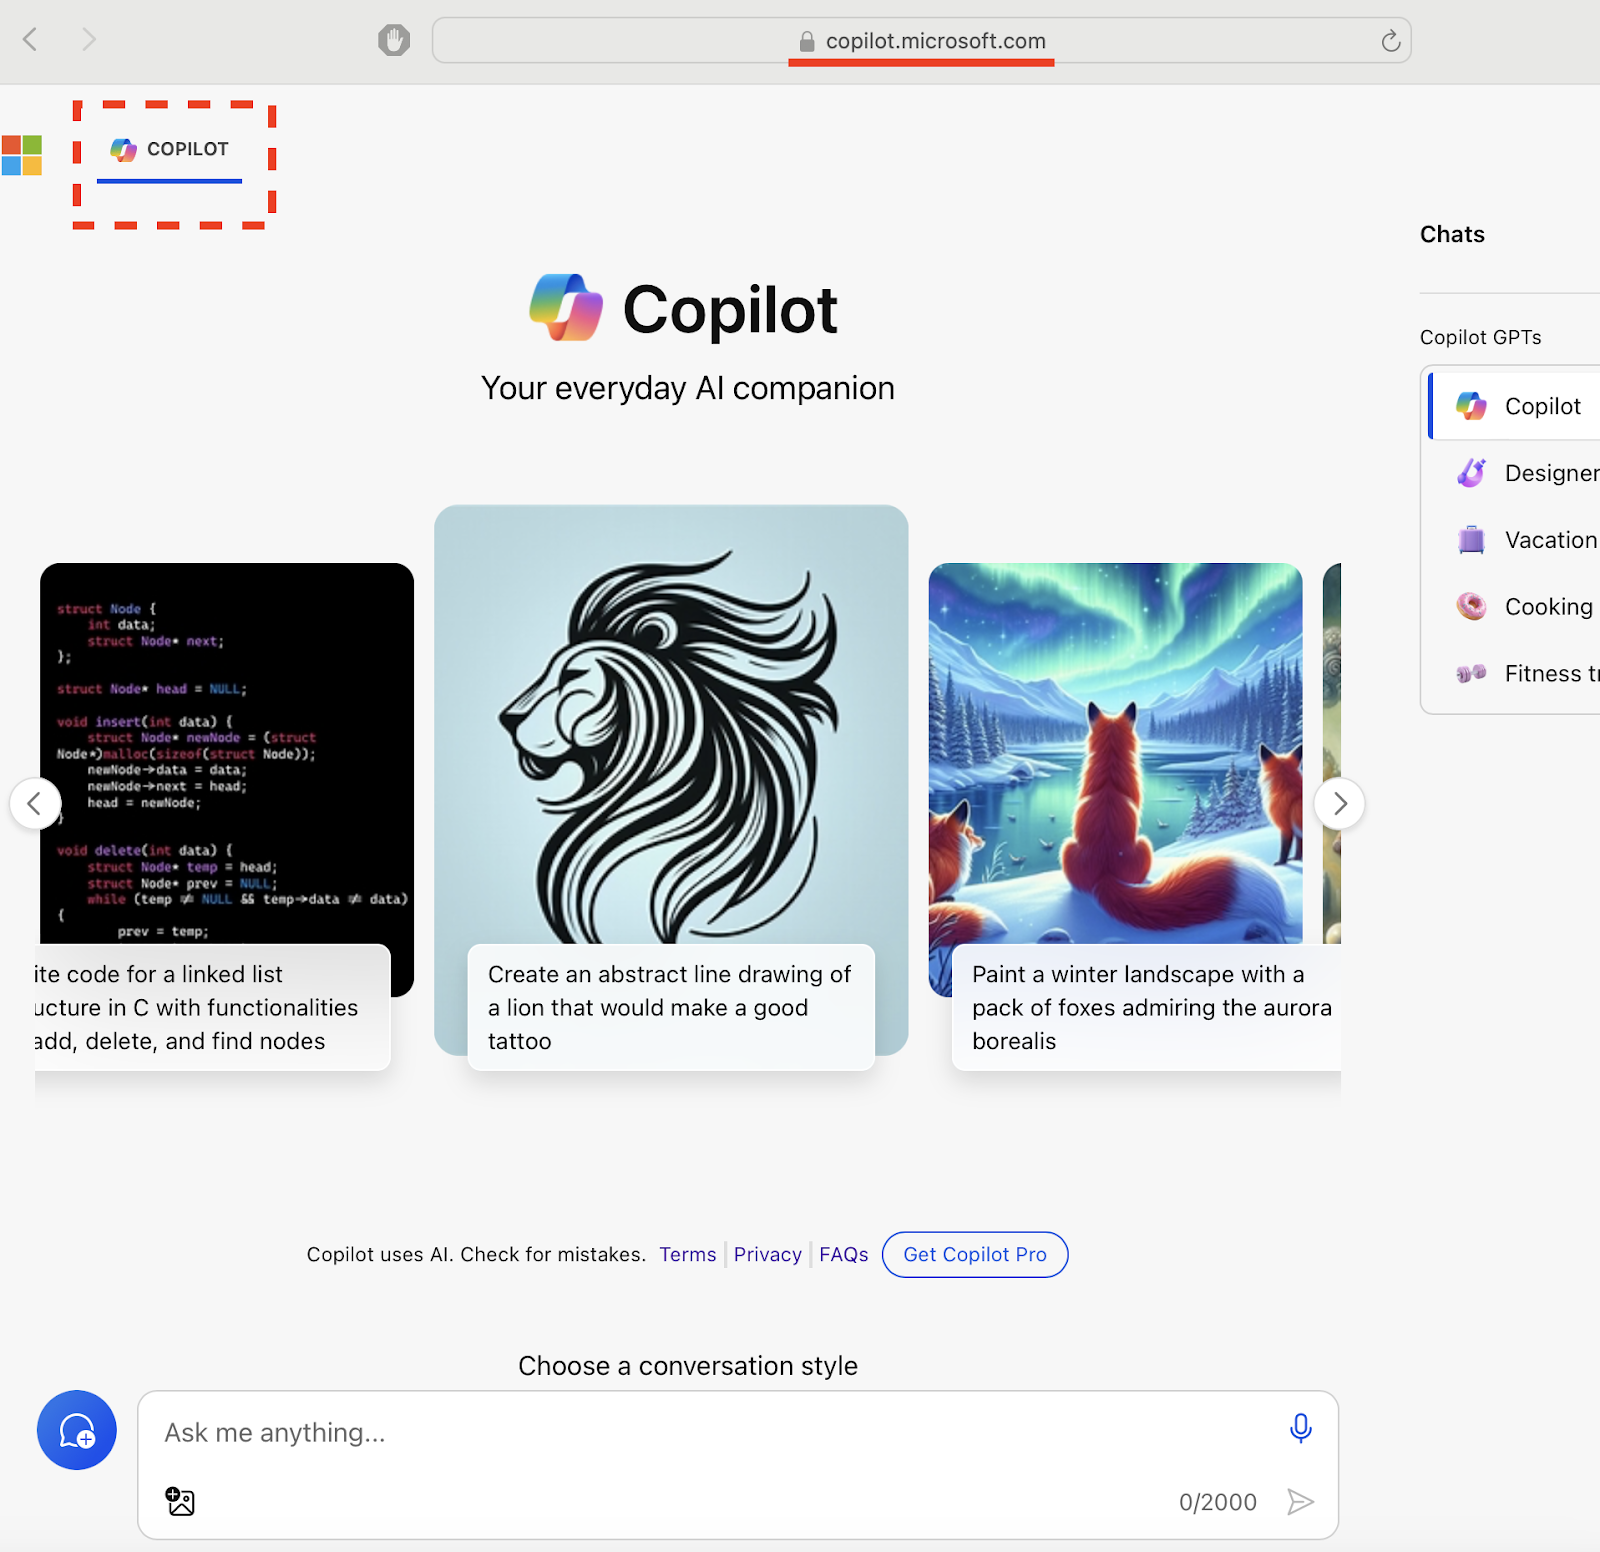The image size is (1600, 1552).
Task: Click the Get Copilot Pro button
Action: click(x=975, y=1254)
